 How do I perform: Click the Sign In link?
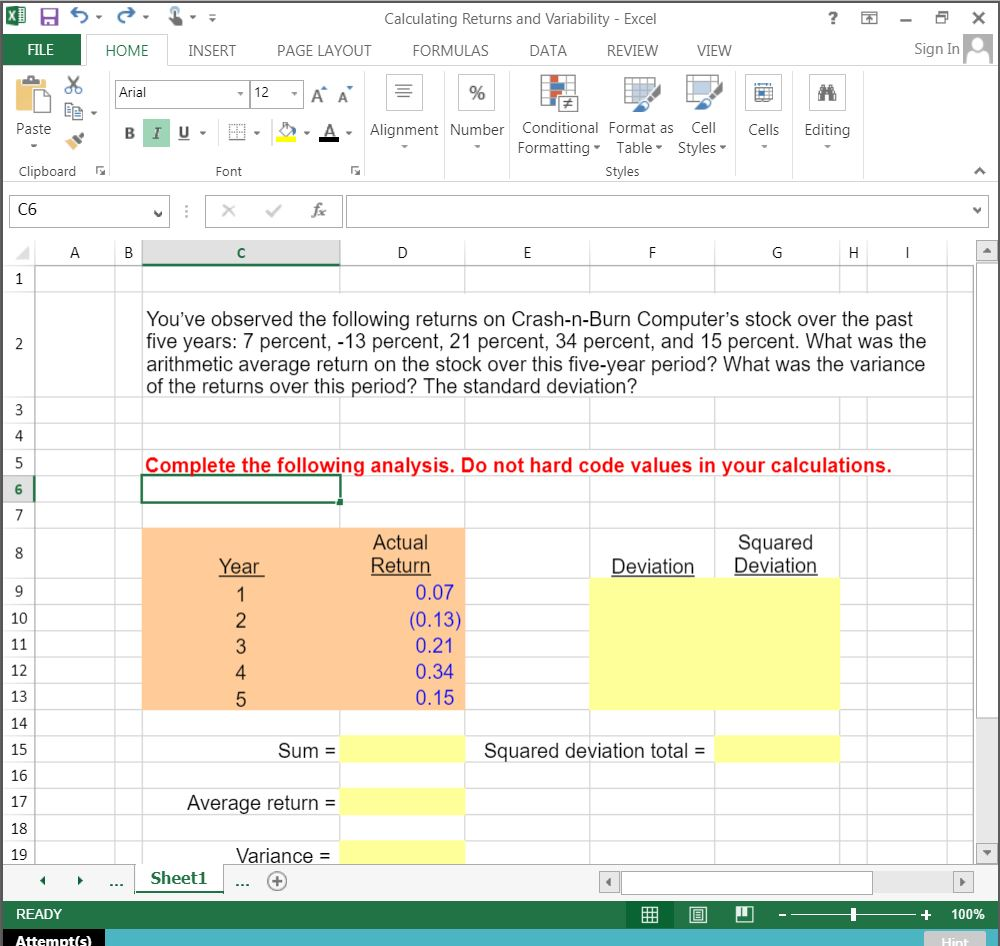coord(935,48)
